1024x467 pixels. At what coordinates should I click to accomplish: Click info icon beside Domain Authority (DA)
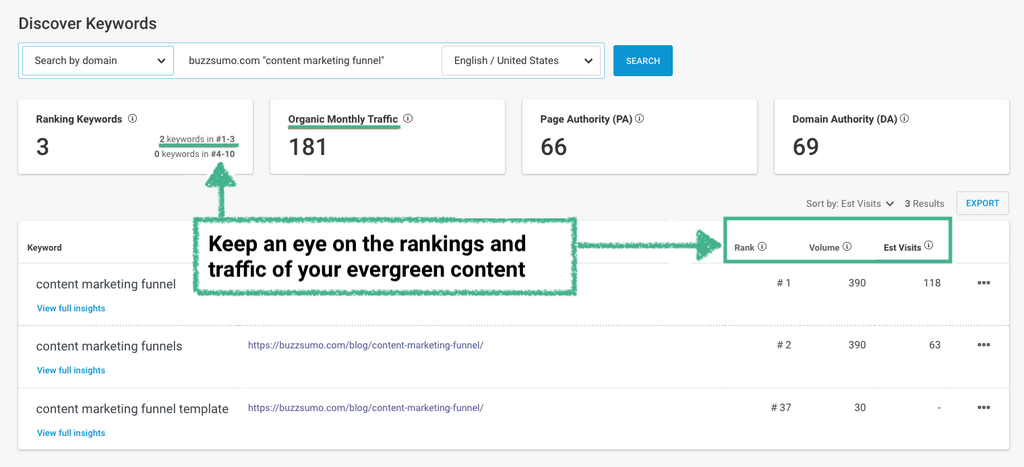click(x=905, y=119)
